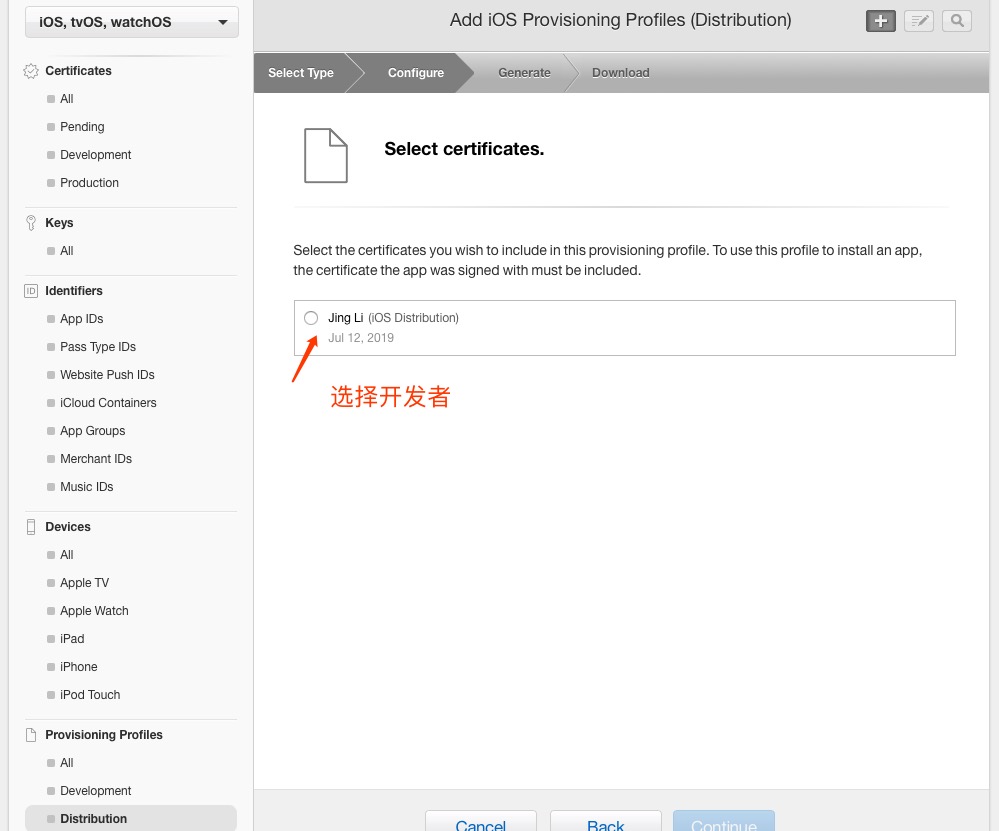This screenshot has height=831, width=999.
Task: Click the Certificates section seal icon
Action: click(31, 71)
